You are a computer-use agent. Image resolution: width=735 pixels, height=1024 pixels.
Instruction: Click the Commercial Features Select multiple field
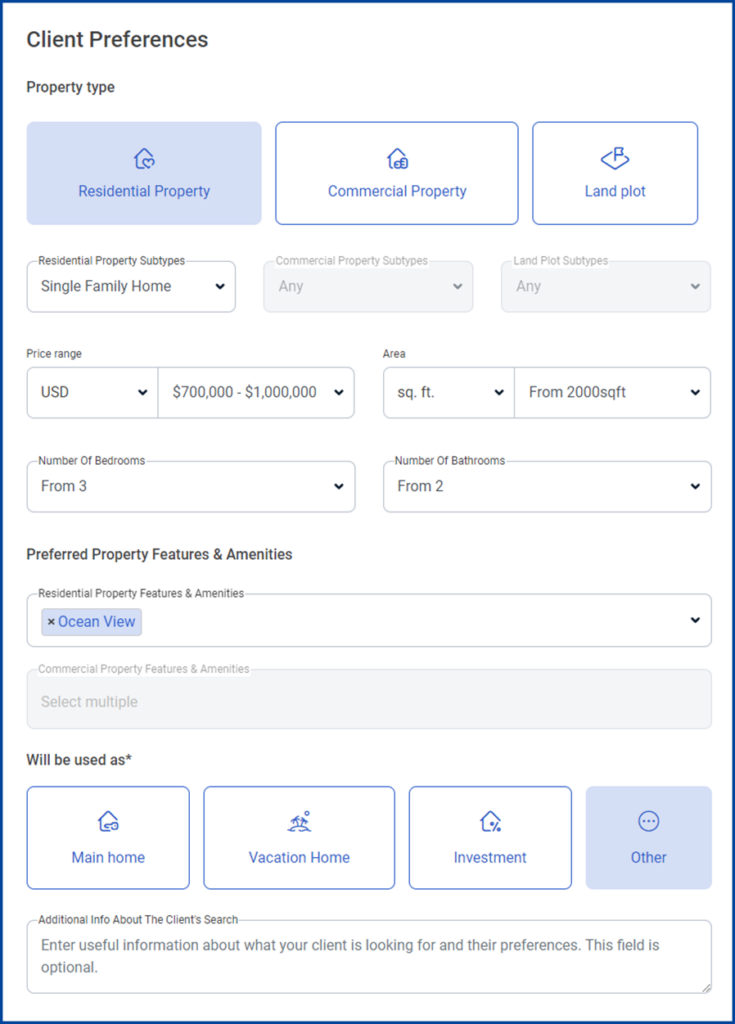[x=369, y=699]
